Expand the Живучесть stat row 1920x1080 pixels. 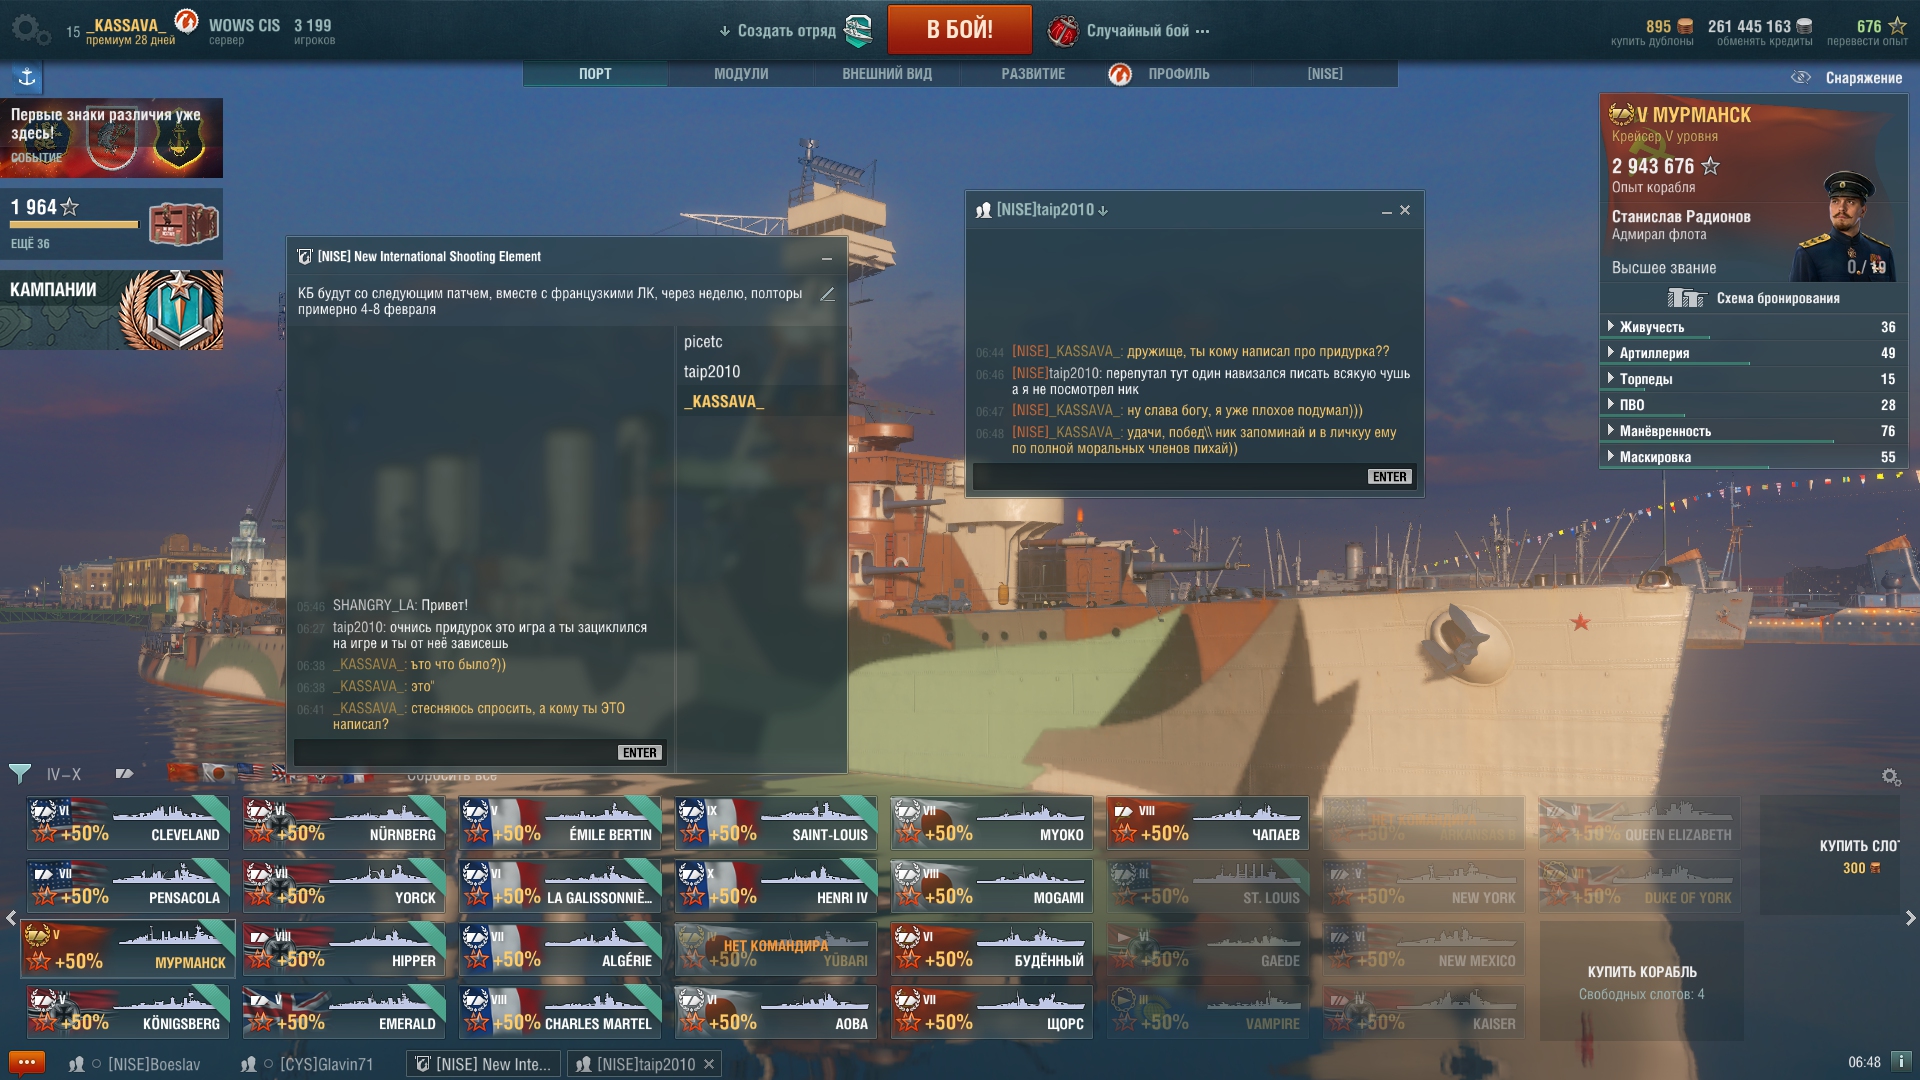click(1752, 327)
